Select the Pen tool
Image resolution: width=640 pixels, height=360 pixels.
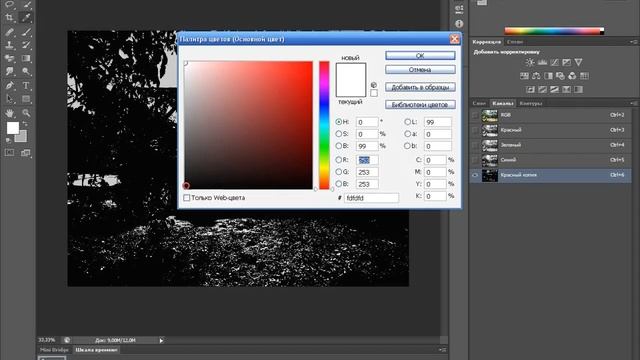tap(9, 86)
